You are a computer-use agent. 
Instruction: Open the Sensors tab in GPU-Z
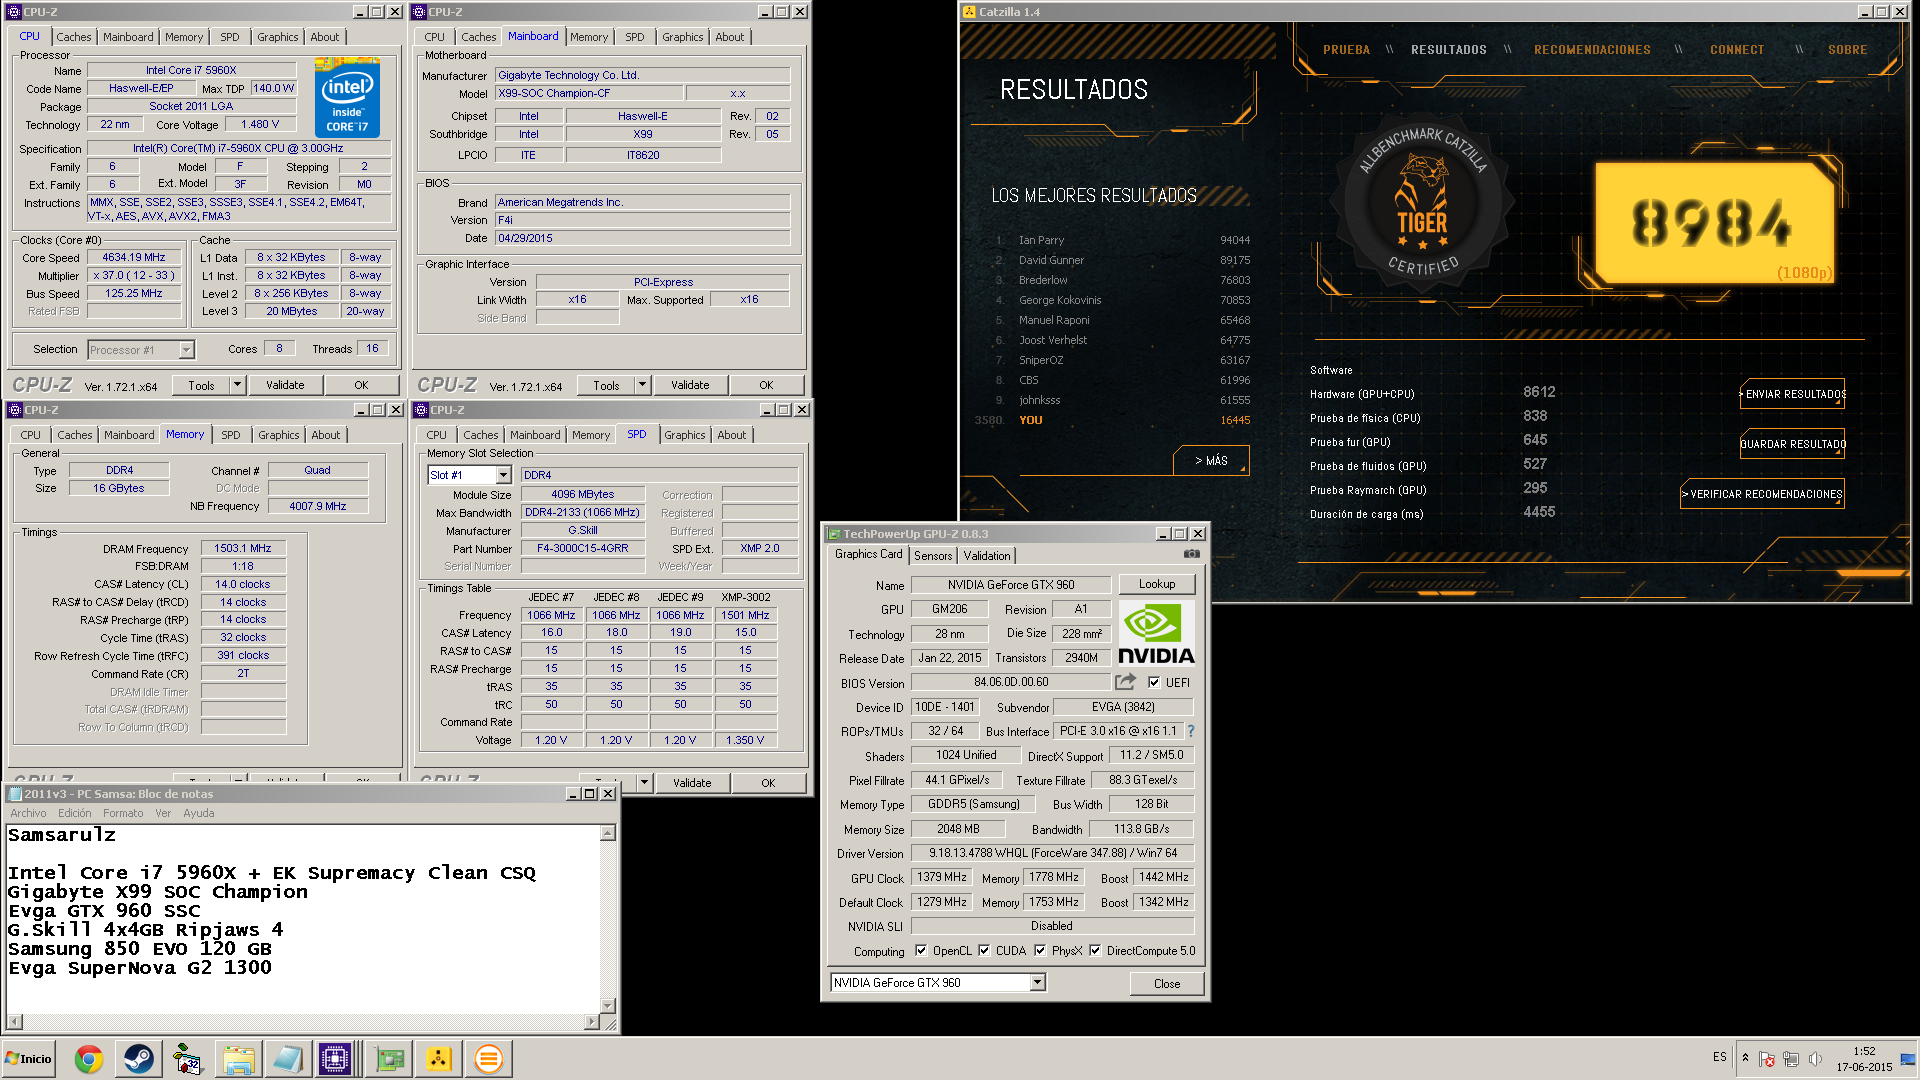[933, 556]
